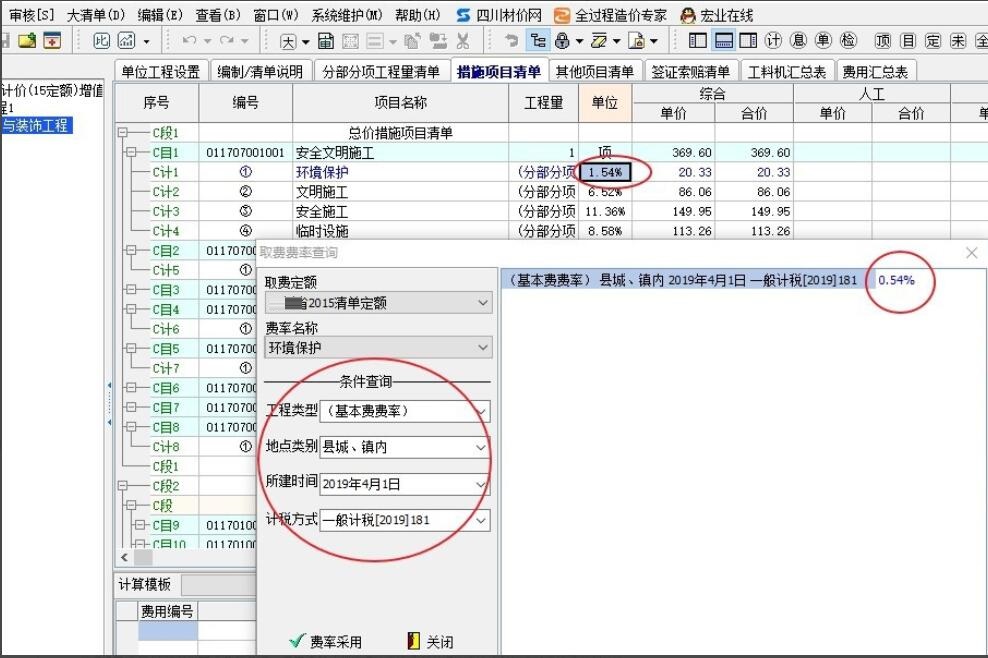This screenshot has height=658, width=988.
Task: Select the right-panel layout icon
Action: pos(748,41)
